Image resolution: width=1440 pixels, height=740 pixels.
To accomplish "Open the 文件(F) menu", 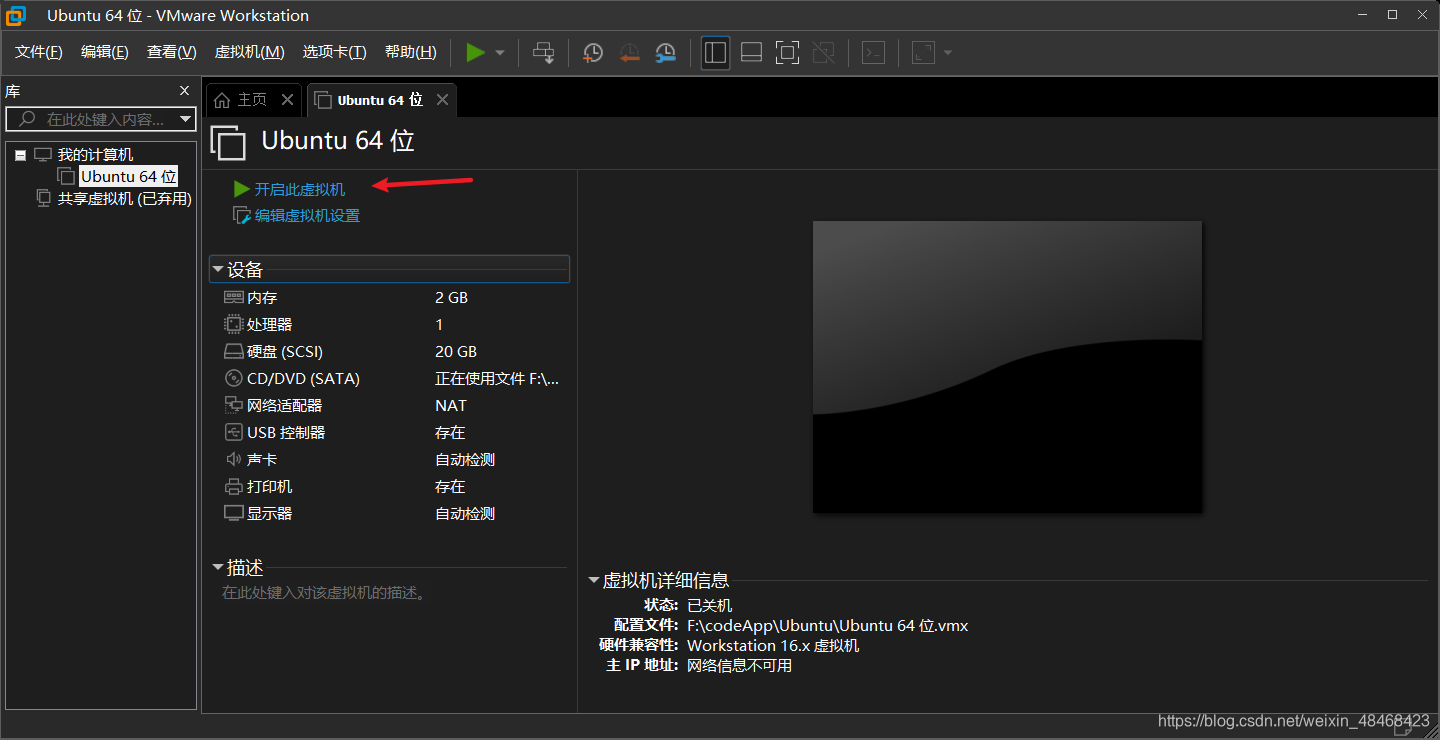I will [x=39, y=52].
